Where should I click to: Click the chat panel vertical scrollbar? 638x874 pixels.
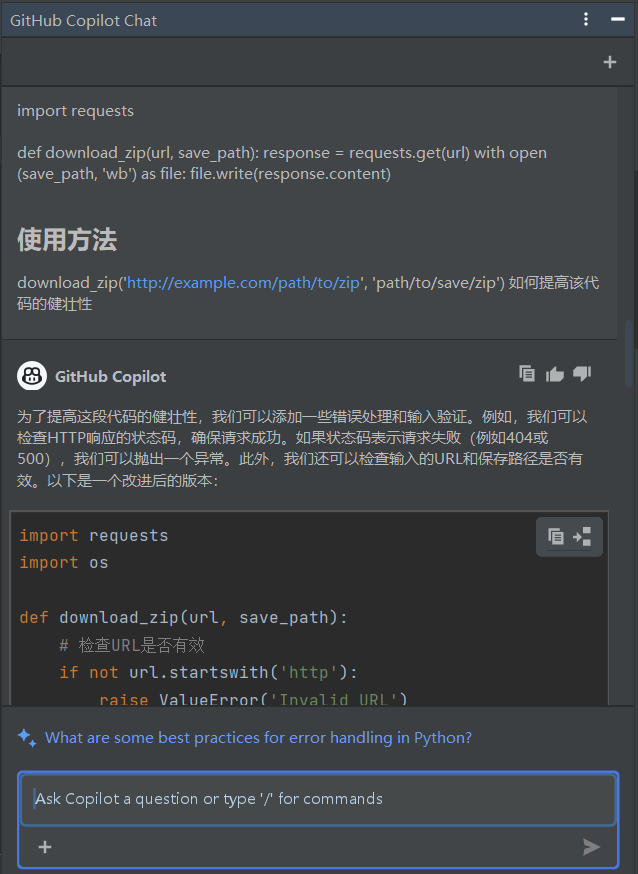point(628,353)
